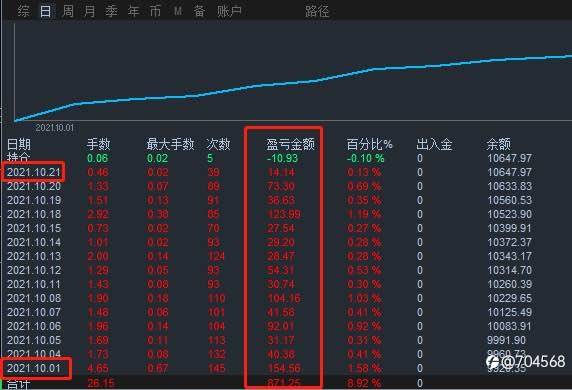Select the 年 yearly tab

(x=134, y=11)
